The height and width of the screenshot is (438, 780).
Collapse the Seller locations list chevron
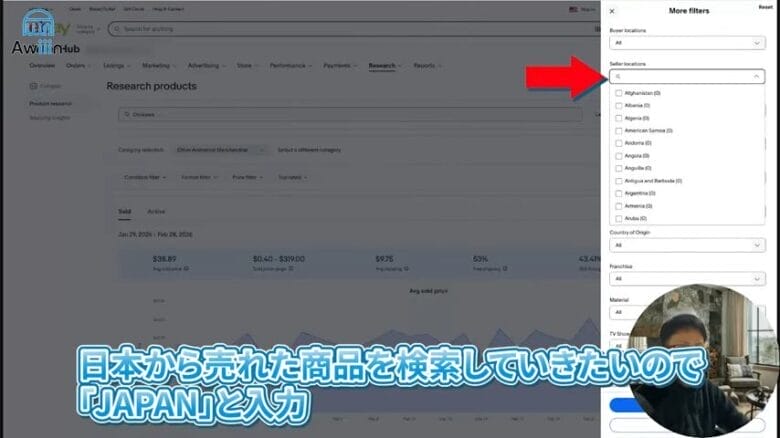pyautogui.click(x=756, y=76)
